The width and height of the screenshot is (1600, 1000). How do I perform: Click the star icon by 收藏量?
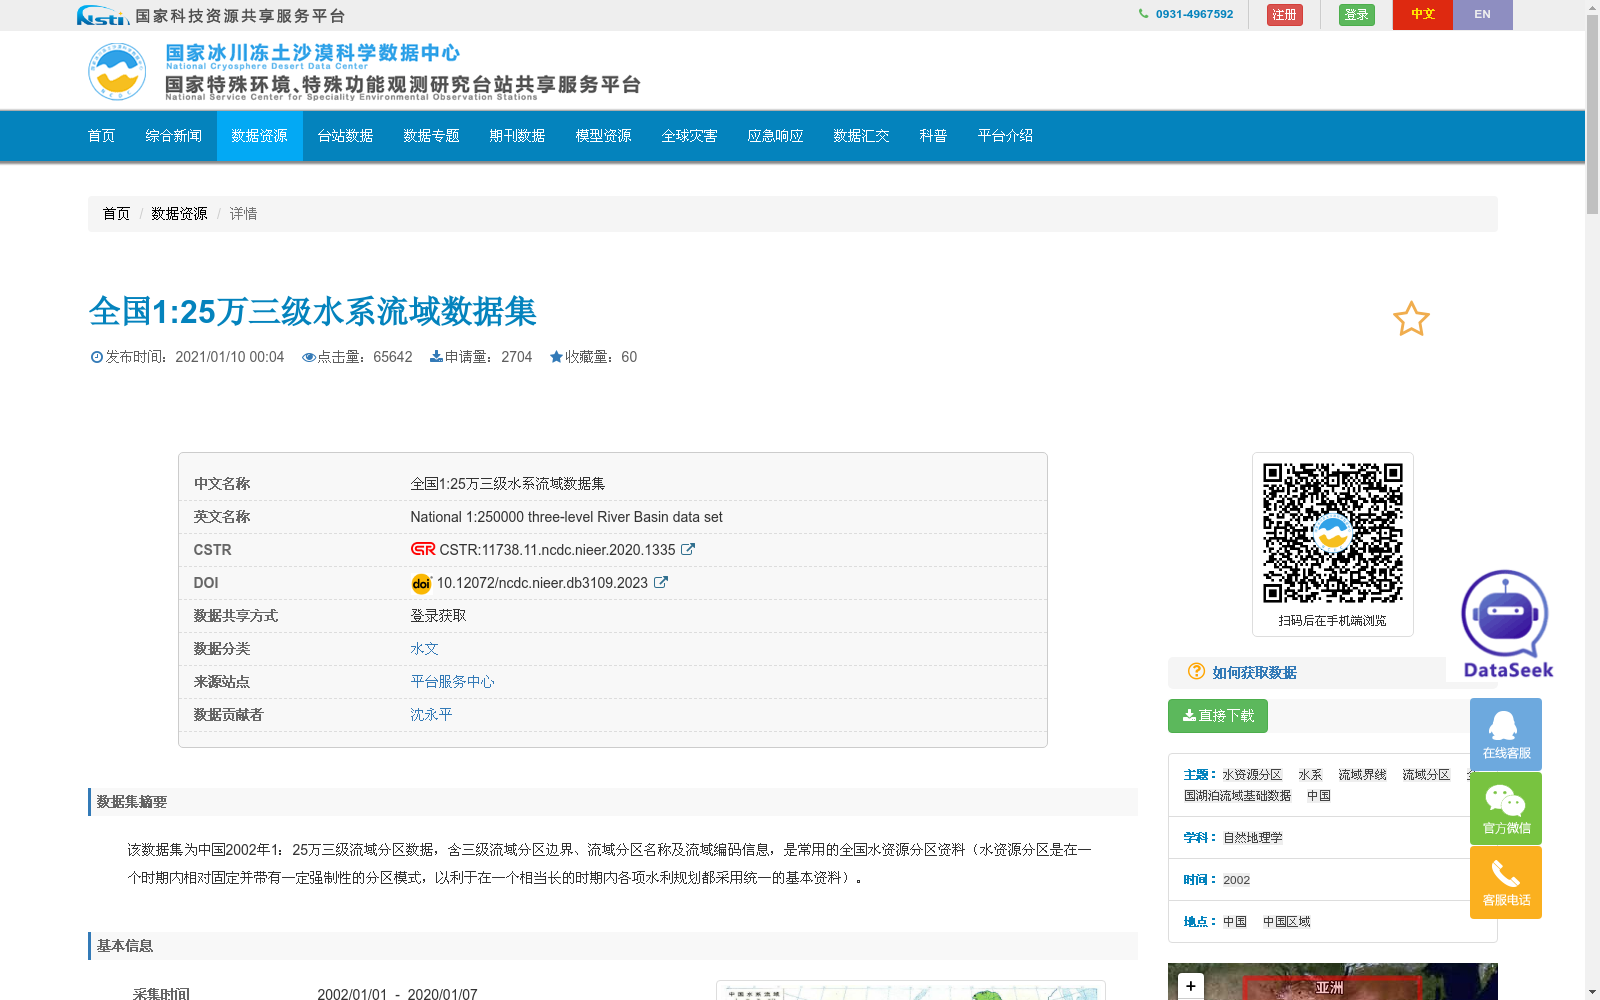556,356
